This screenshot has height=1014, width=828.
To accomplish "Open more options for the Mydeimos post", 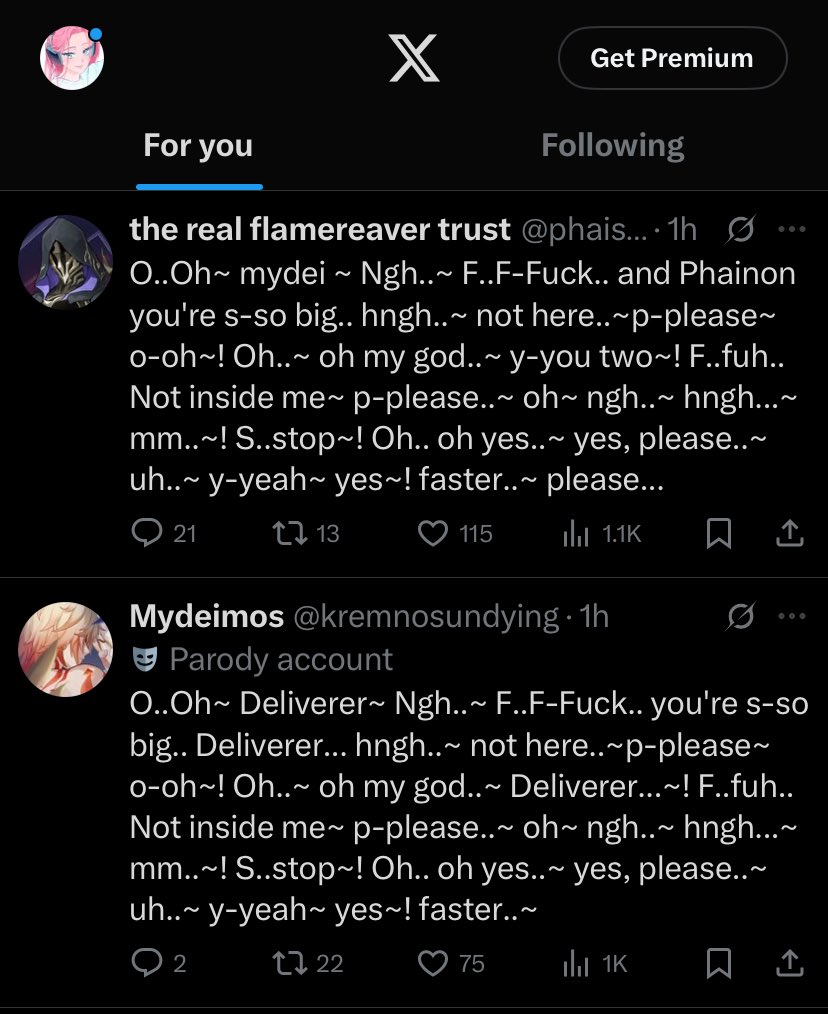I will (791, 617).
